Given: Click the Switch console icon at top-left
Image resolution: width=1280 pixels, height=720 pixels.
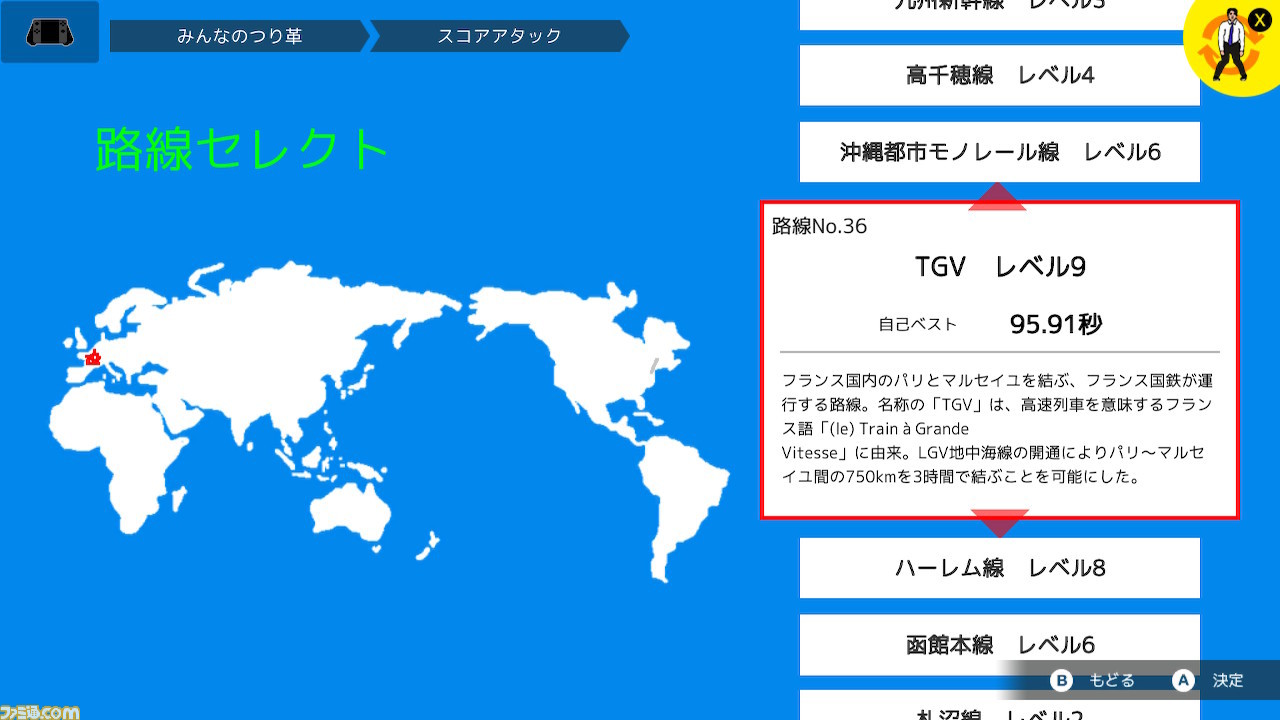Looking at the screenshot, I should point(49,32).
